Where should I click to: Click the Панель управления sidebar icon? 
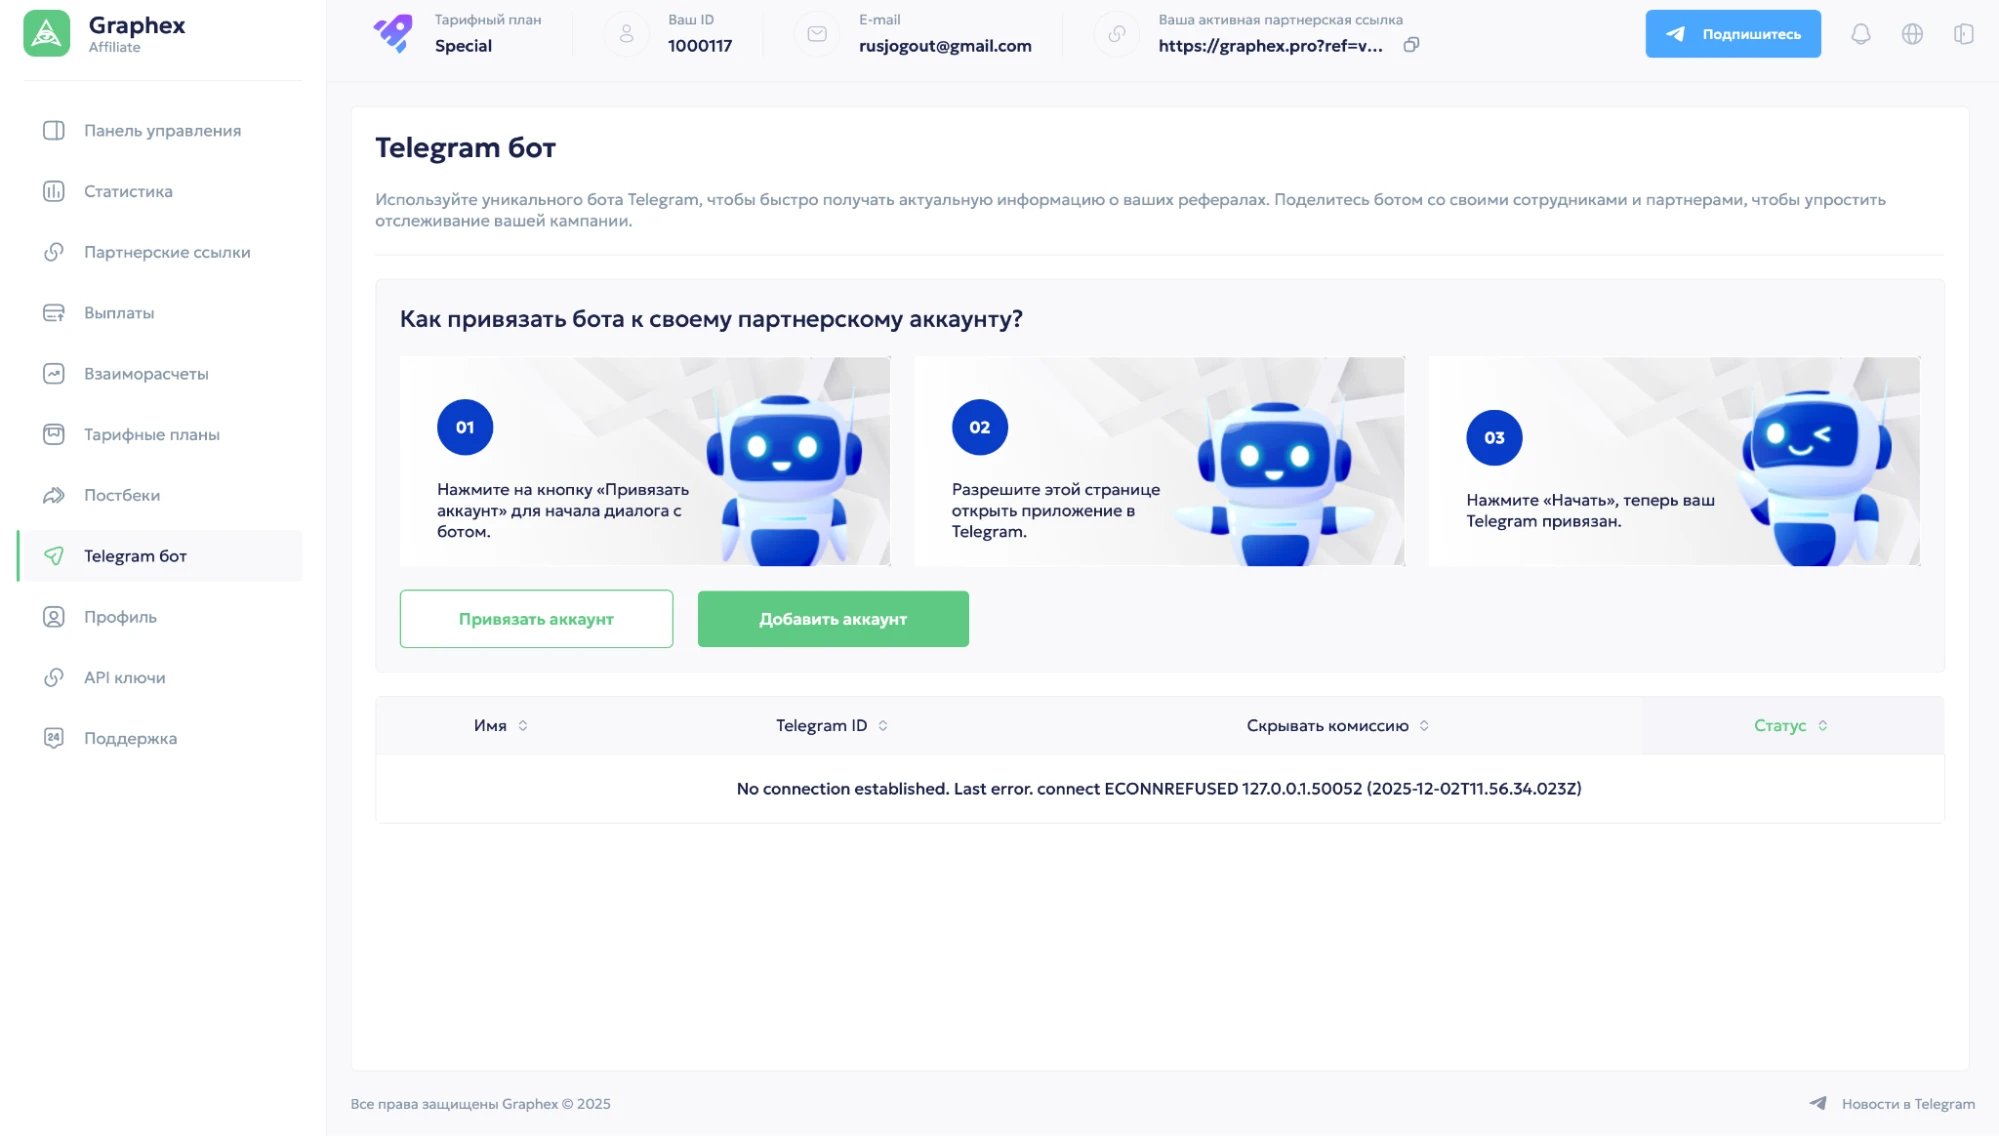tap(54, 131)
